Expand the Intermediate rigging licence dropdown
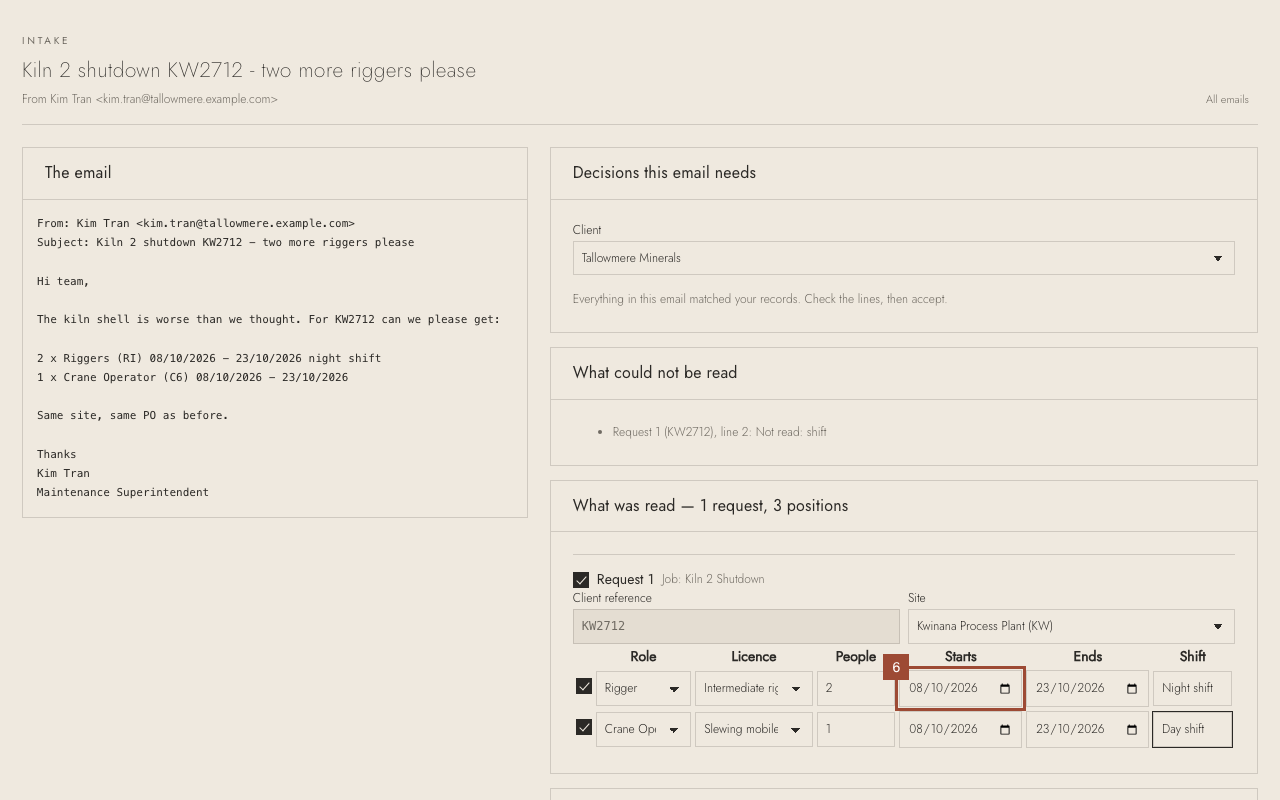1280x800 pixels. click(x=753, y=688)
